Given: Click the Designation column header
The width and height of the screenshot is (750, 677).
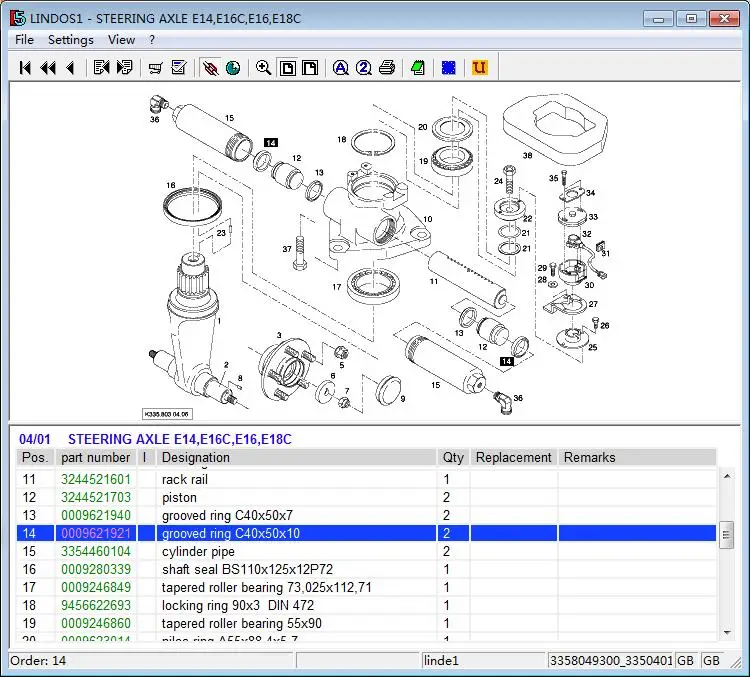Looking at the screenshot, I should click(x=196, y=457).
